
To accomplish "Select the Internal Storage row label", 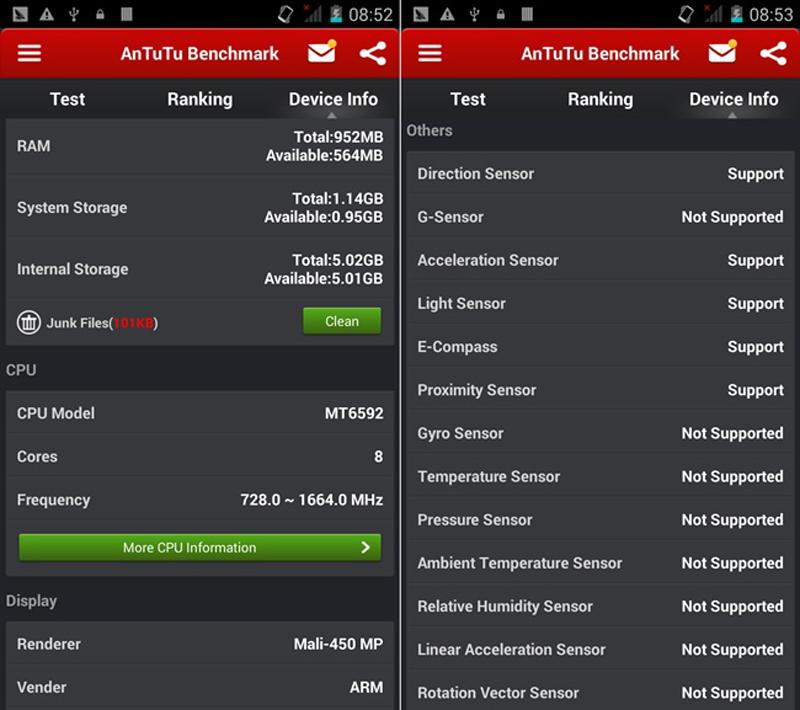I will click(x=72, y=269).
